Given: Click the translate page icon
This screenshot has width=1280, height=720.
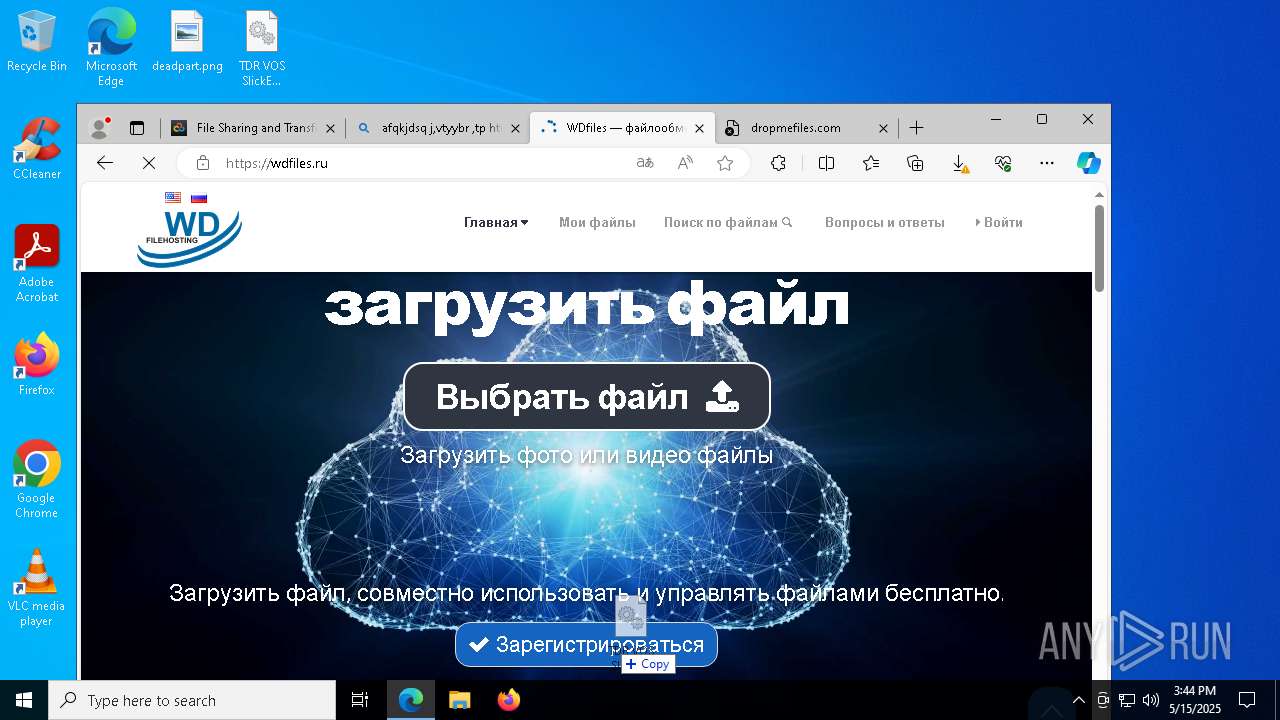Looking at the screenshot, I should pyautogui.click(x=645, y=163).
